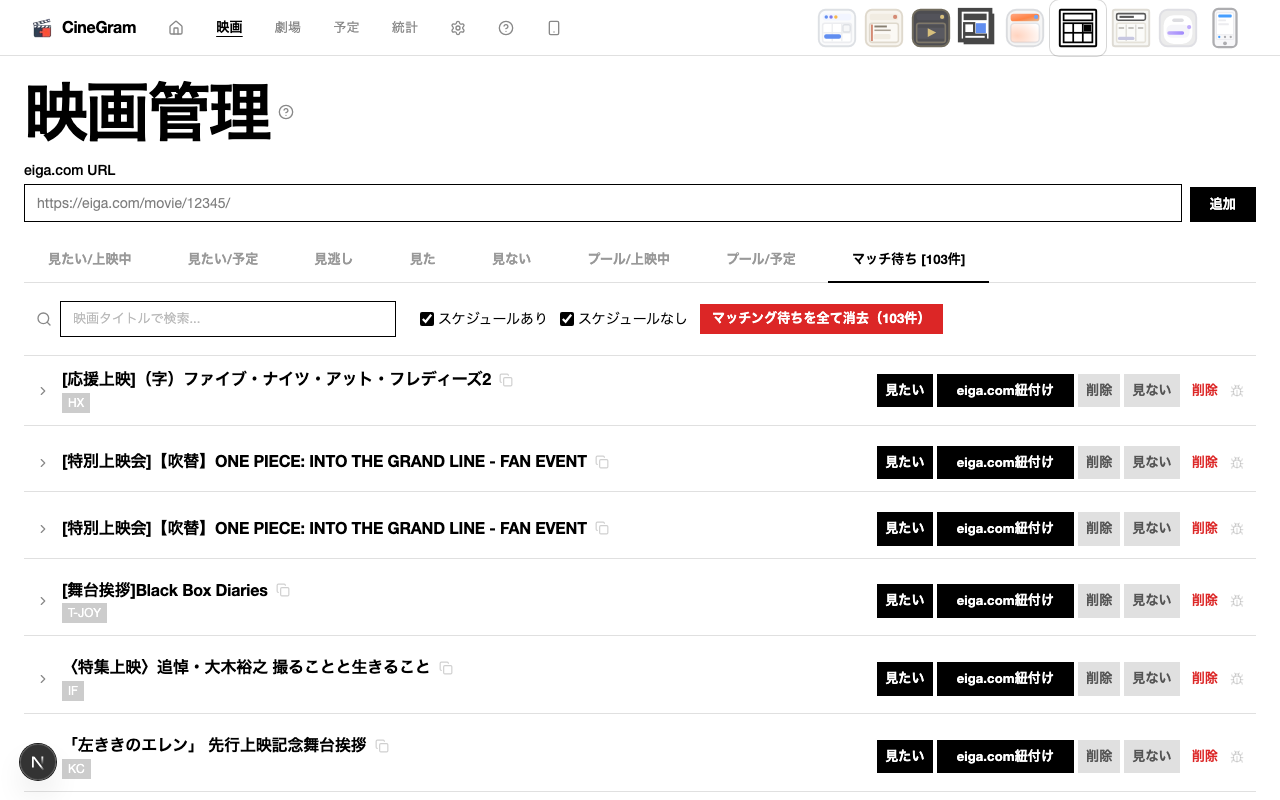This screenshot has height=800, width=1280.
Task: Click the Next.js N badge icon
Action: point(38,763)
